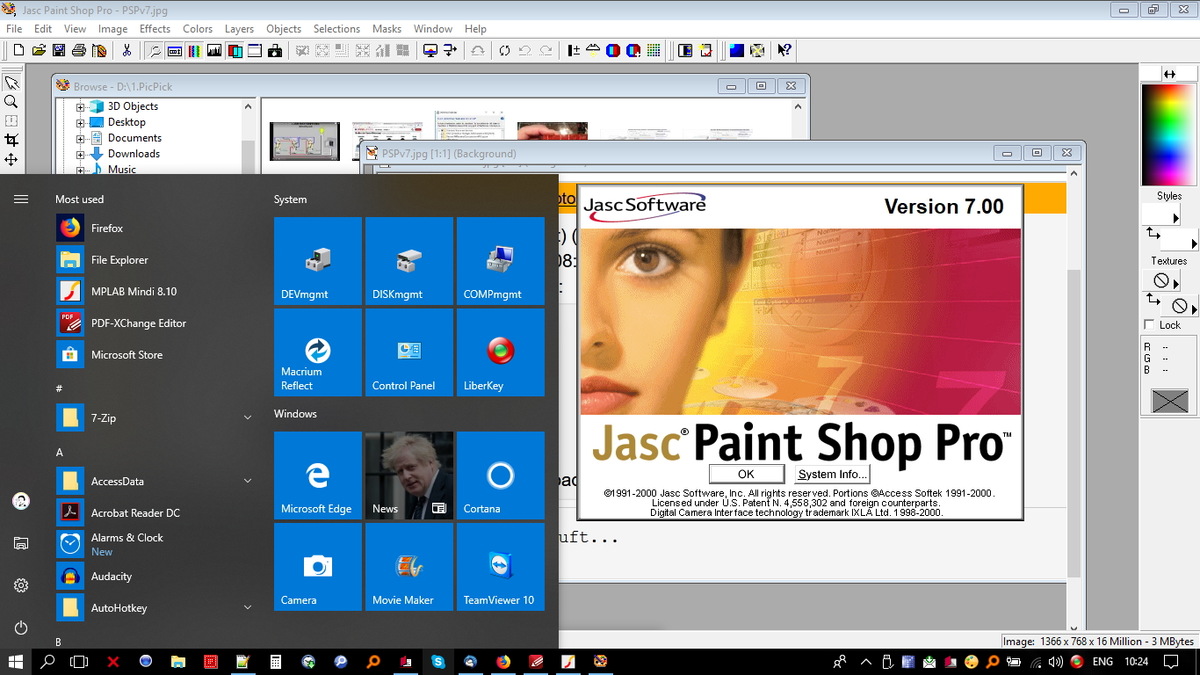The height and width of the screenshot is (675, 1200).
Task: Click the first thumbnail in Browse window
Action: [305, 141]
